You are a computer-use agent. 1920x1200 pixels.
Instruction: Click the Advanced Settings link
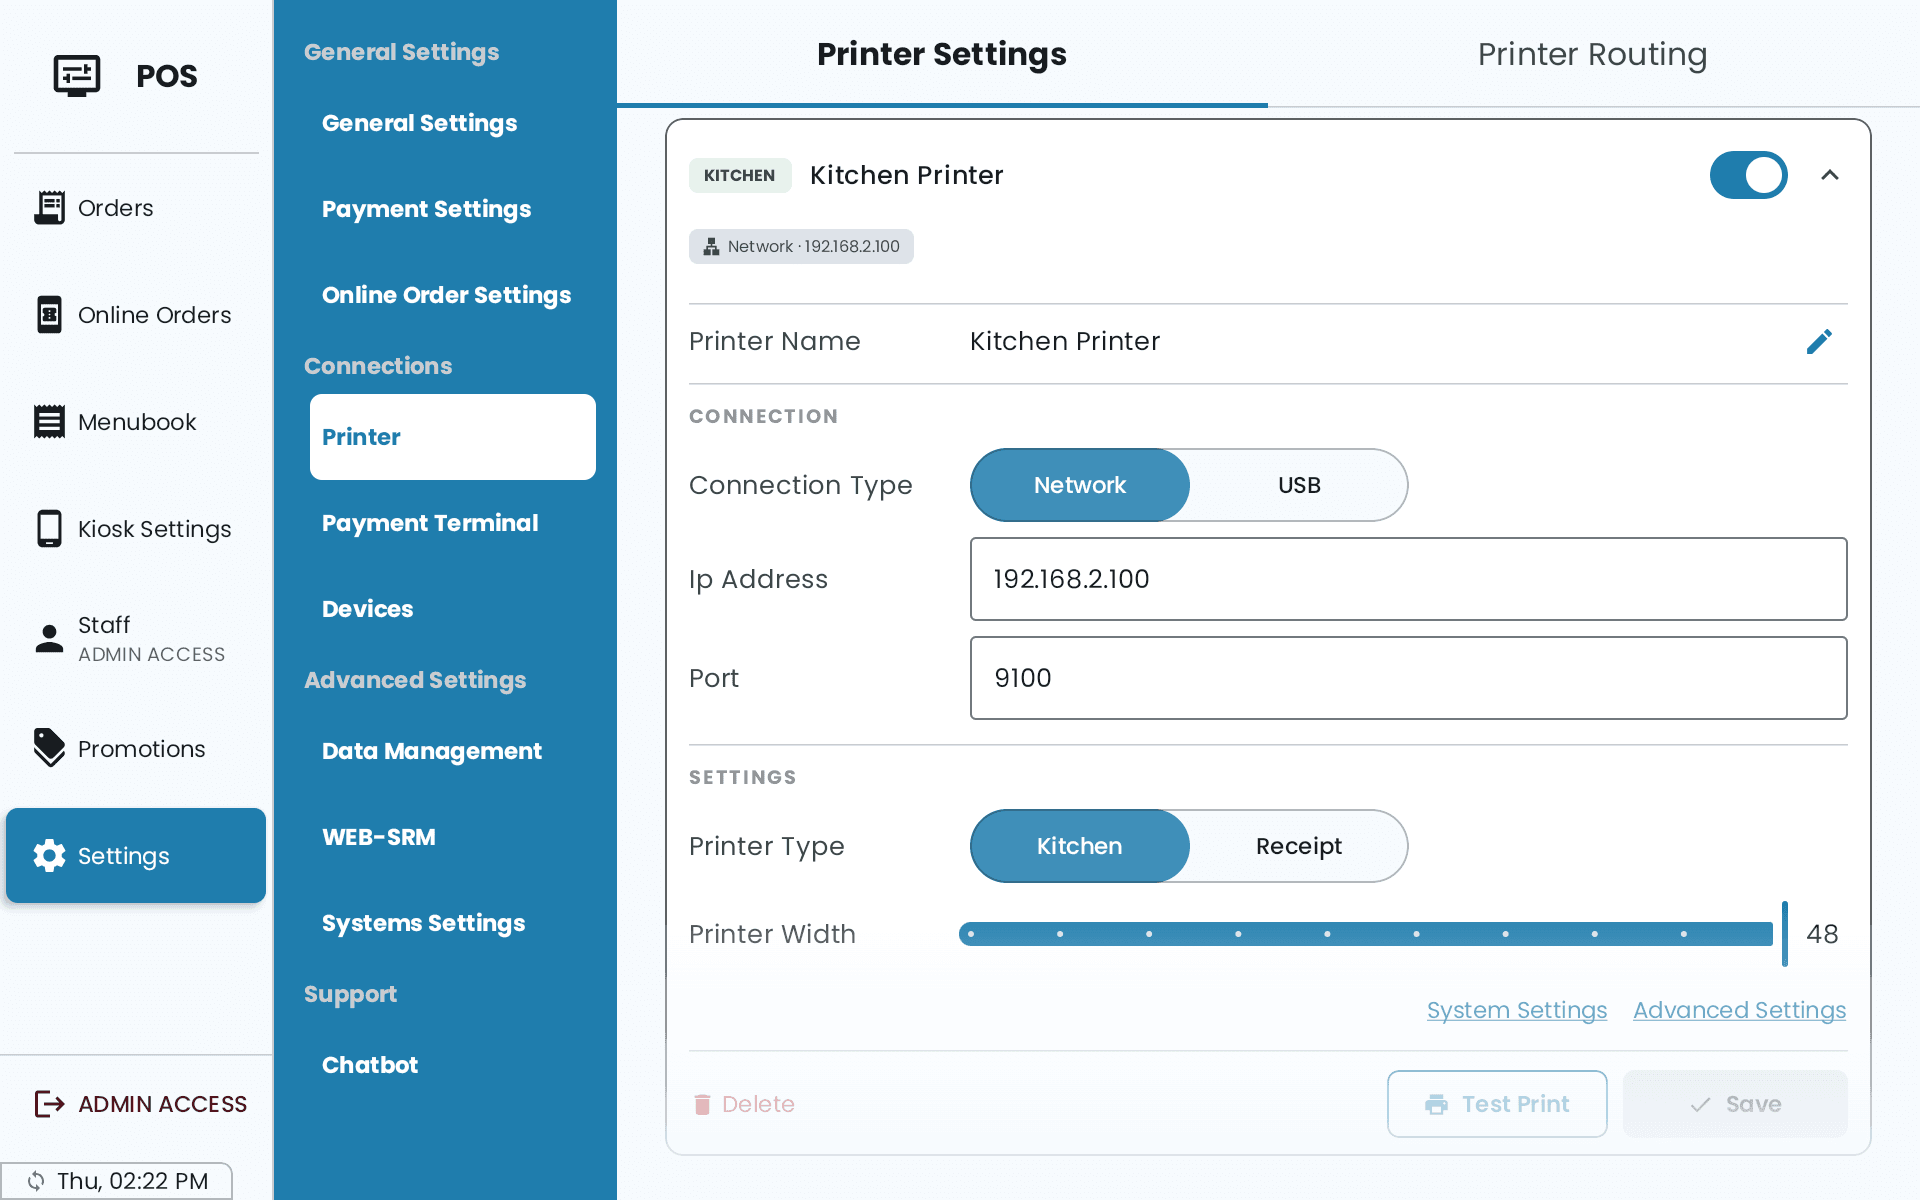1740,1010
